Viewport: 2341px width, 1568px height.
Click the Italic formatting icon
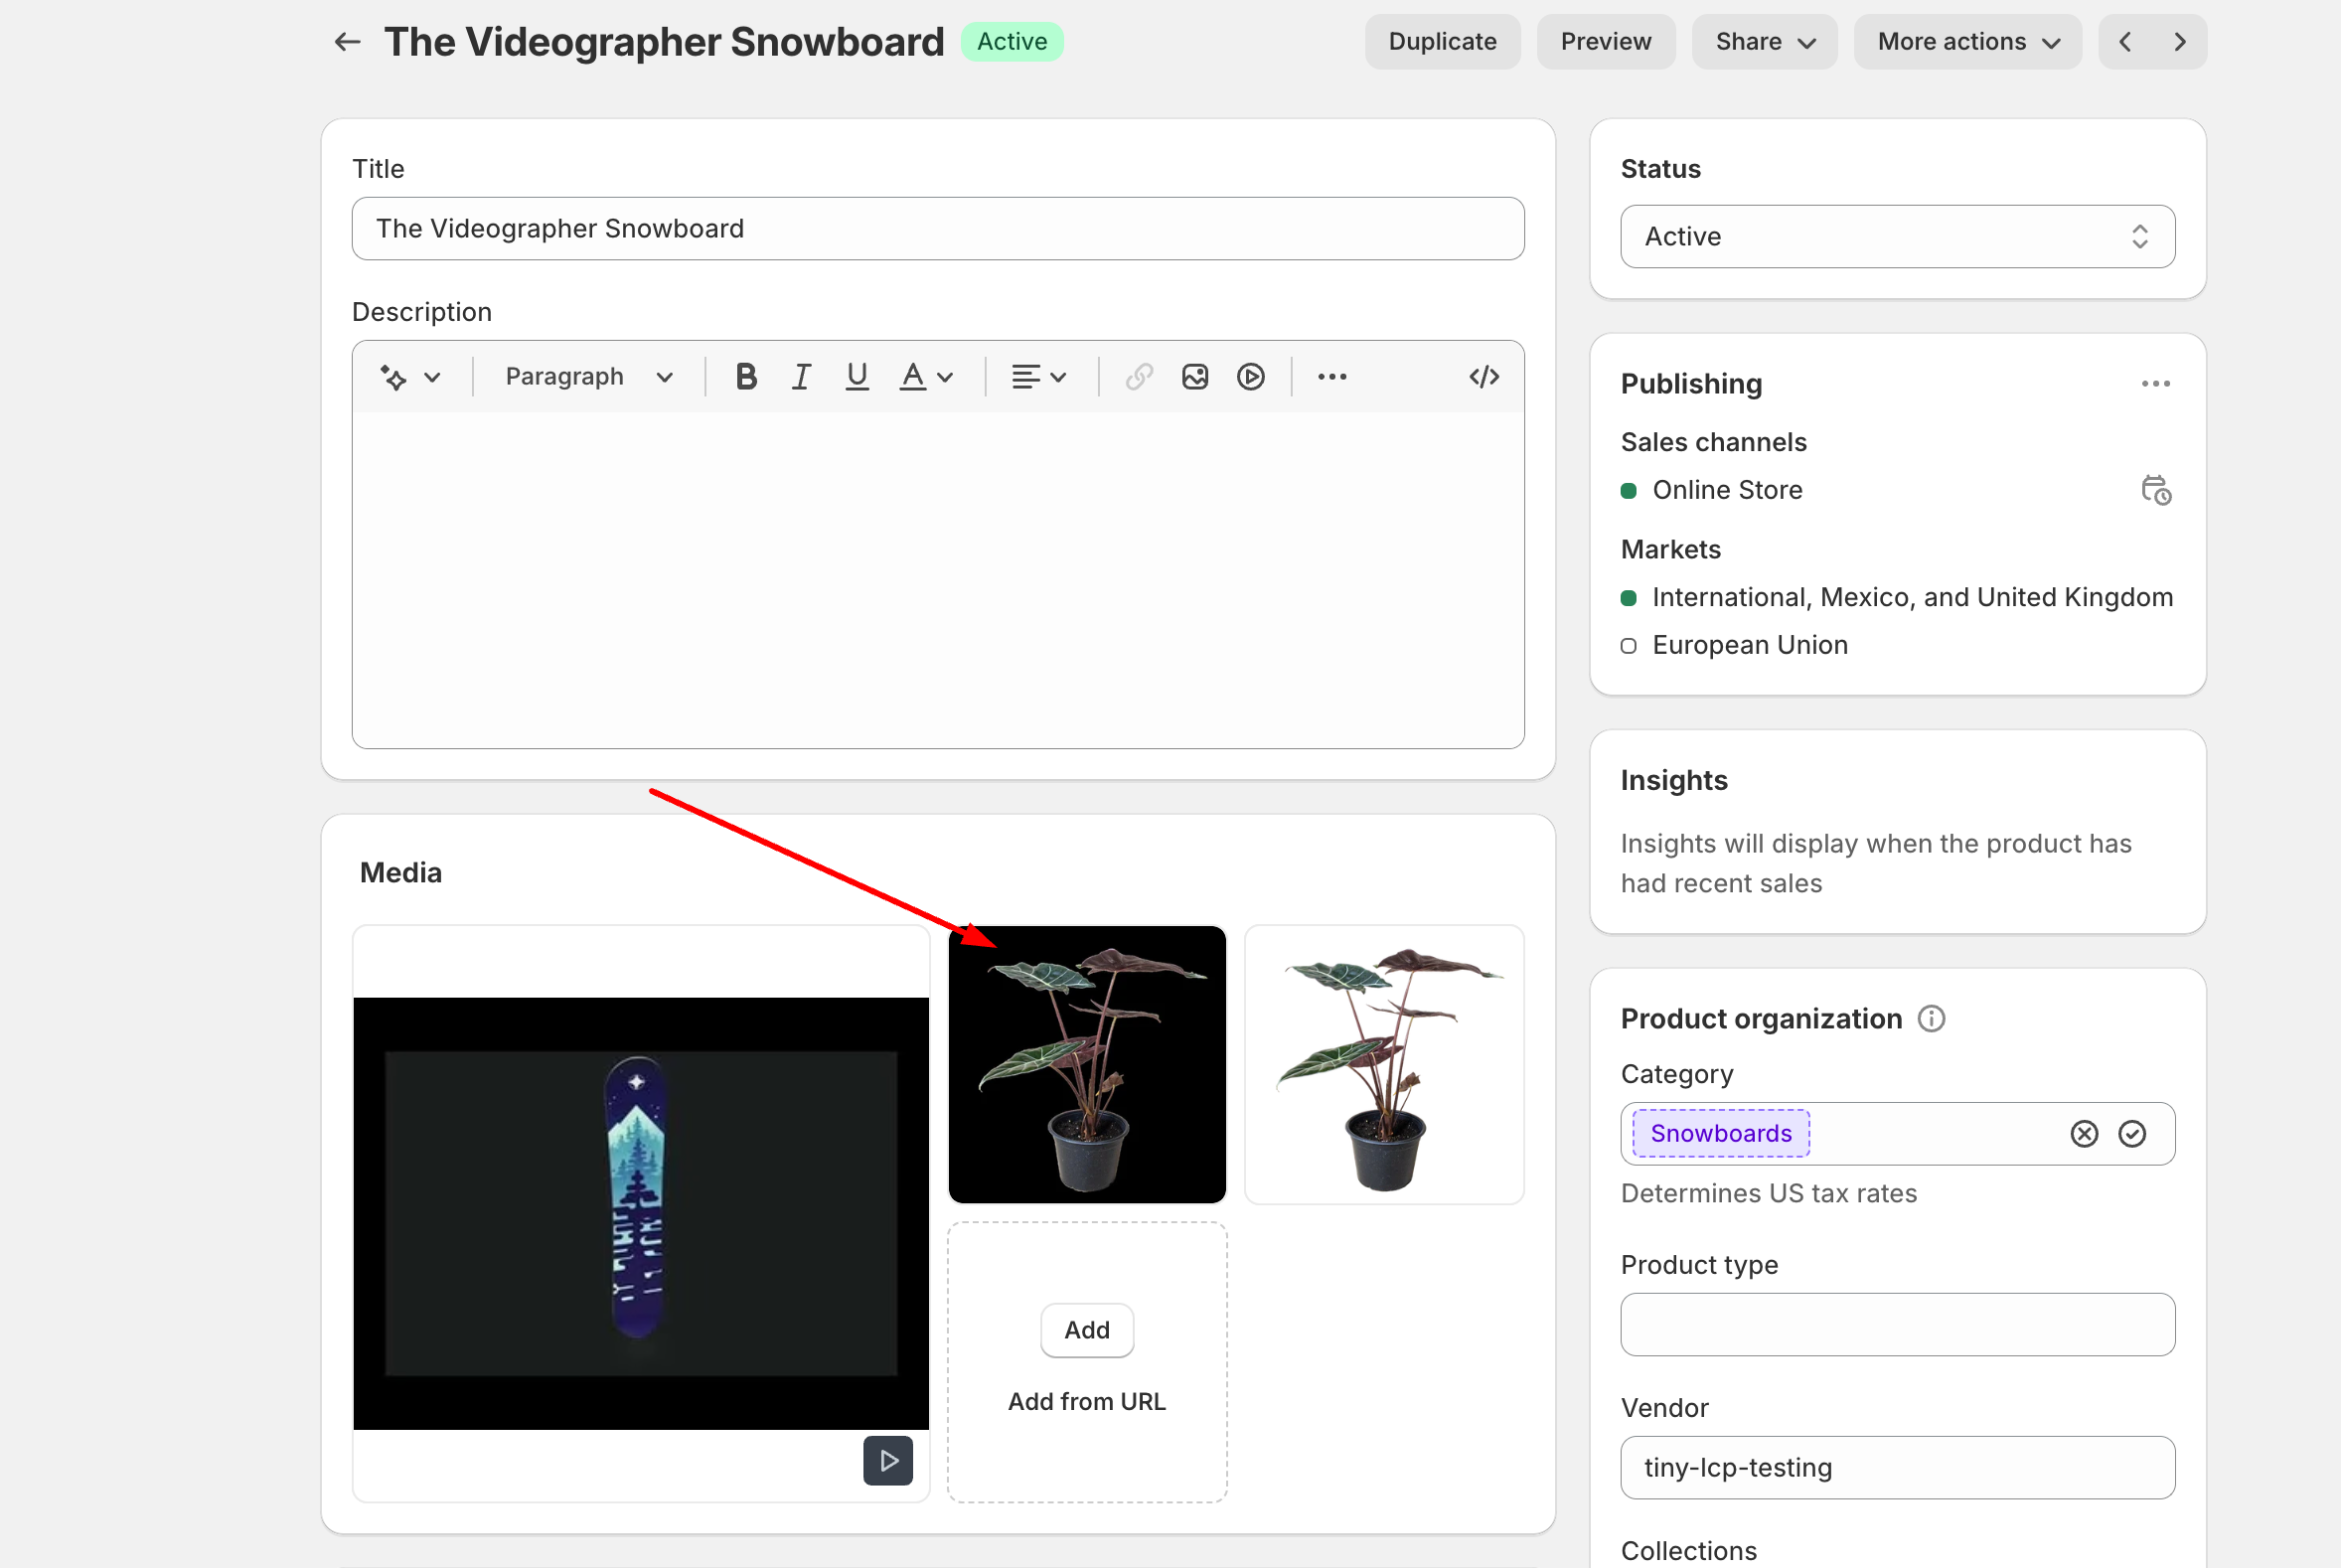pos(798,375)
